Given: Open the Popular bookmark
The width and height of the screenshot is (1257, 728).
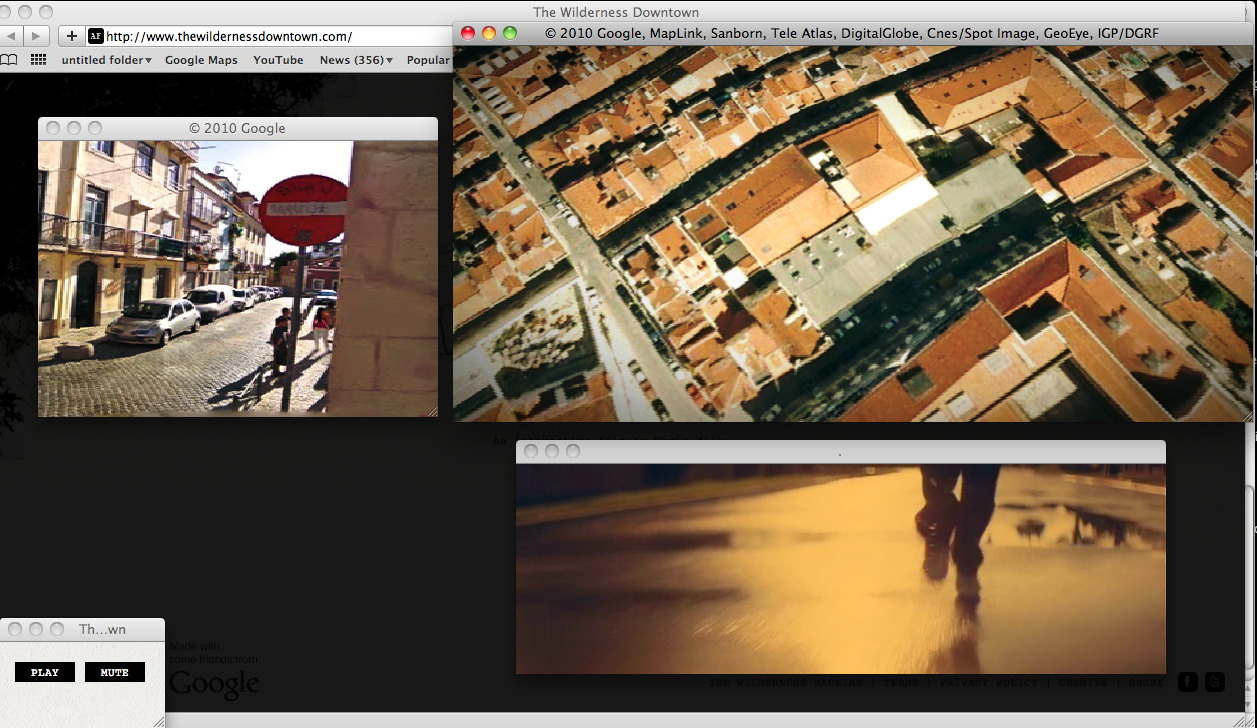Looking at the screenshot, I should click(429, 60).
